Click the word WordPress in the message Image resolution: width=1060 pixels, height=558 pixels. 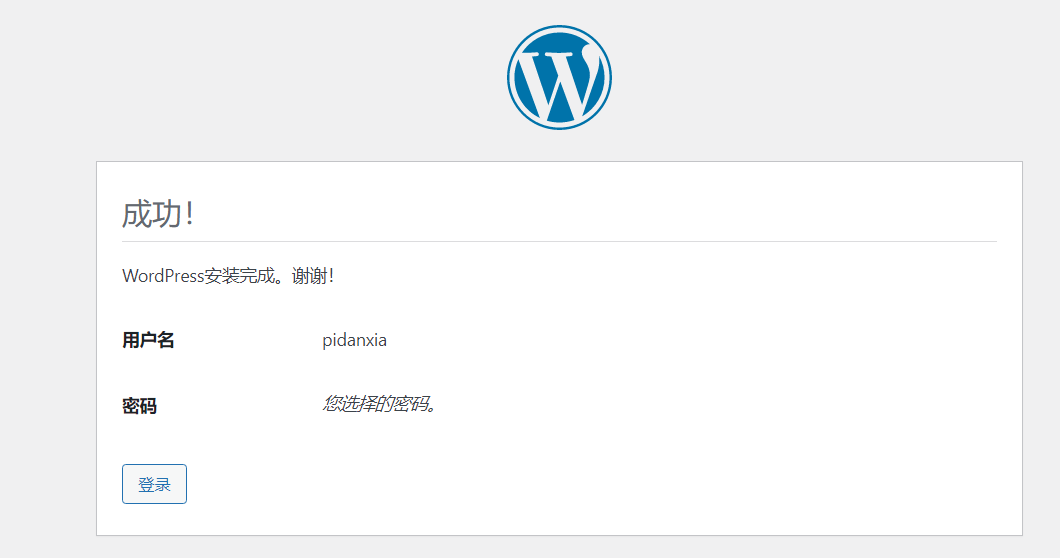162,276
